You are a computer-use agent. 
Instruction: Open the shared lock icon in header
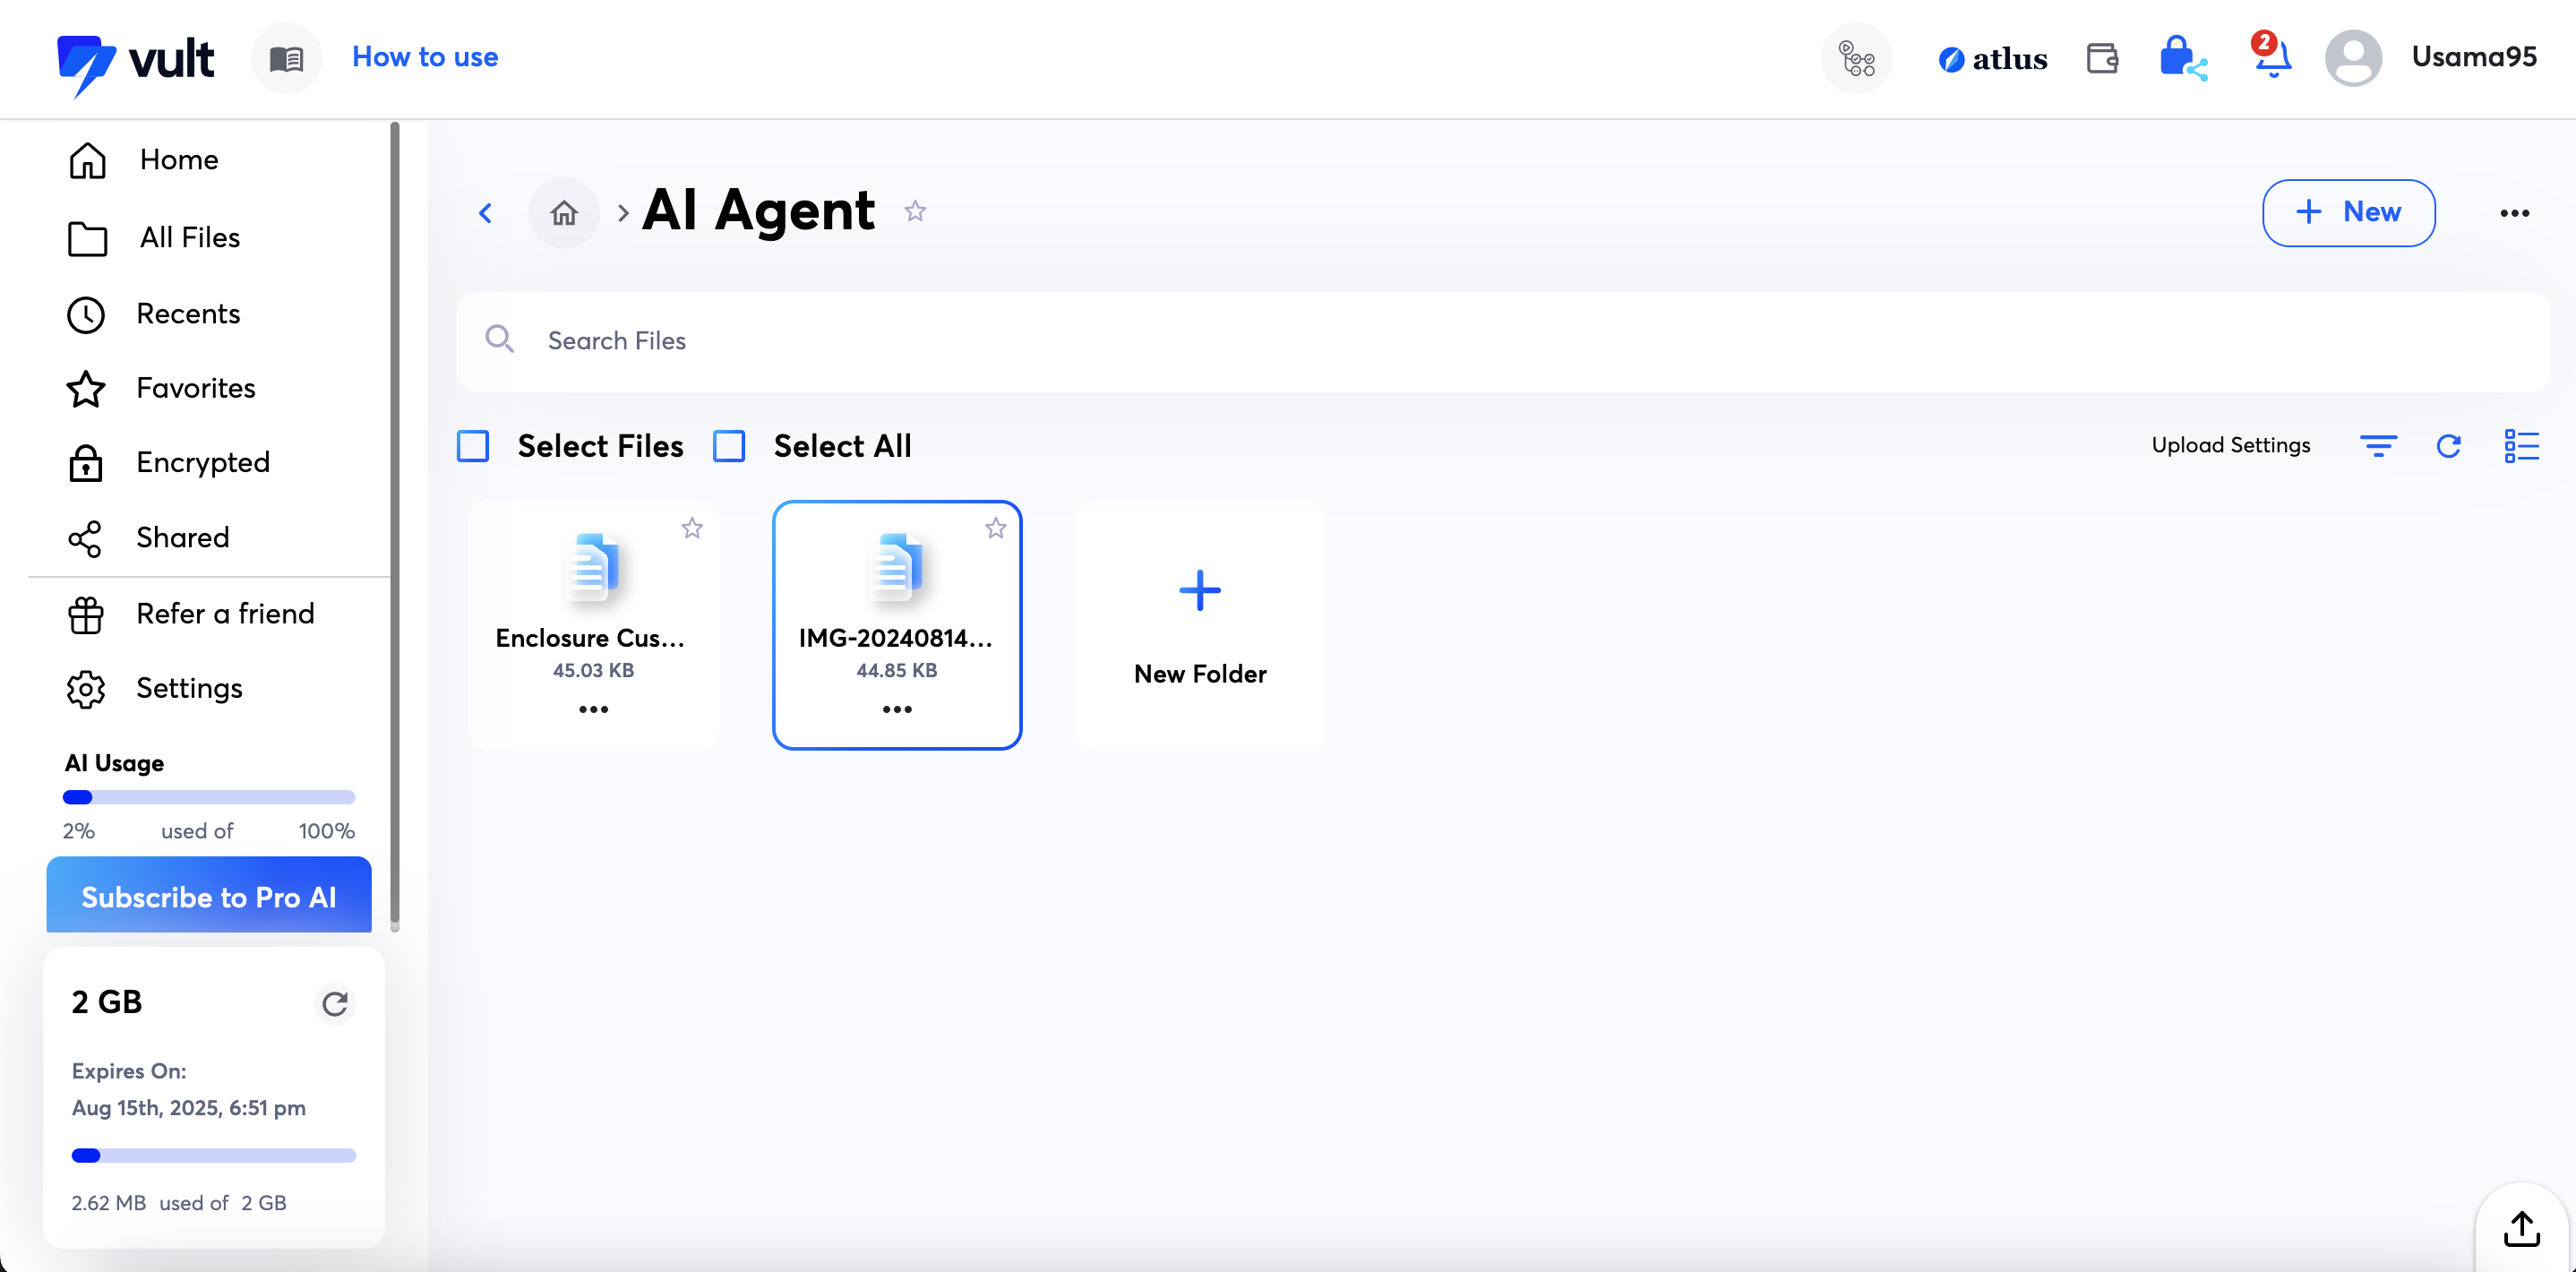2181,58
